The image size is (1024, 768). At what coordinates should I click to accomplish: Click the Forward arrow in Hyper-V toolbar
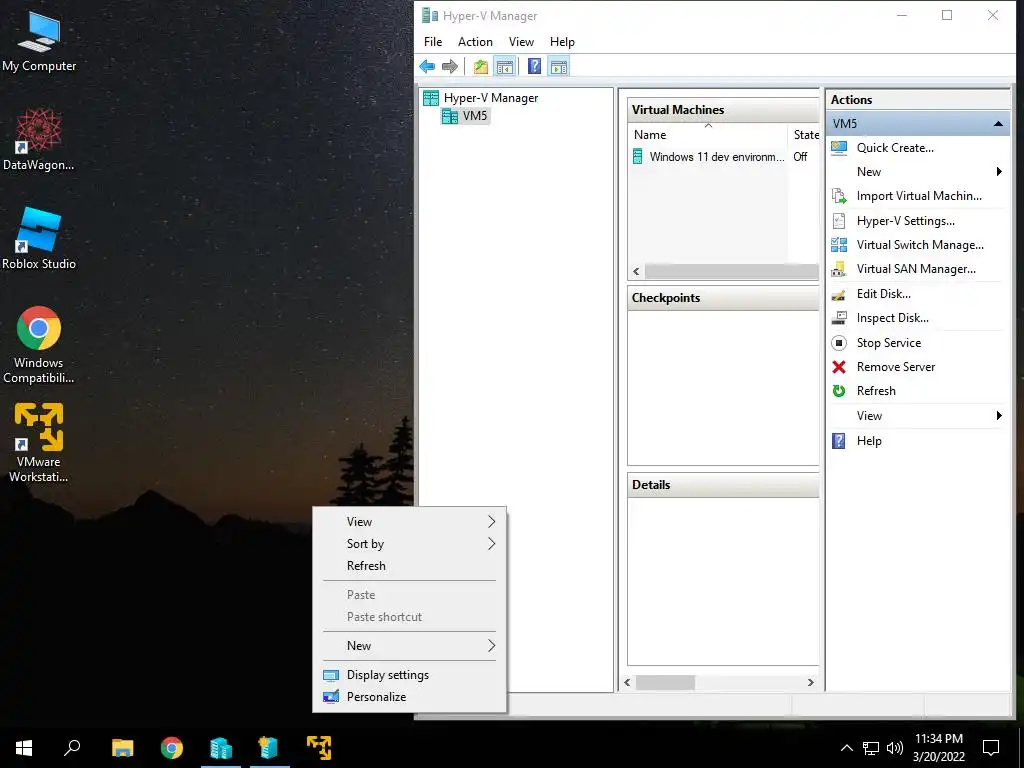pyautogui.click(x=450, y=66)
